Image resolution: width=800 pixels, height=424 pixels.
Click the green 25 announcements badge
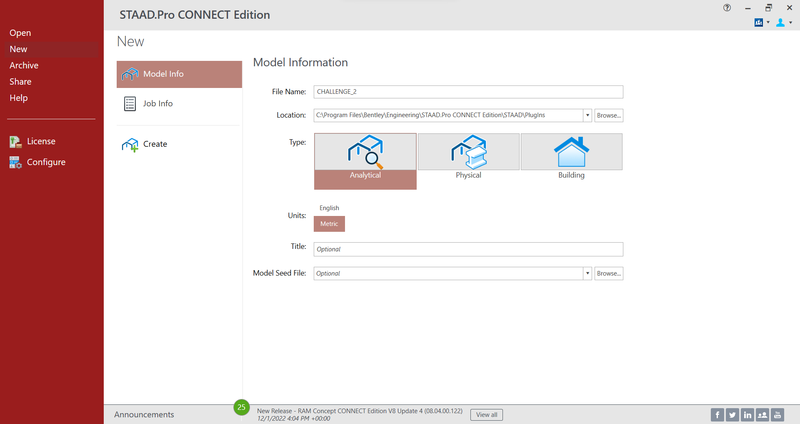(x=241, y=407)
